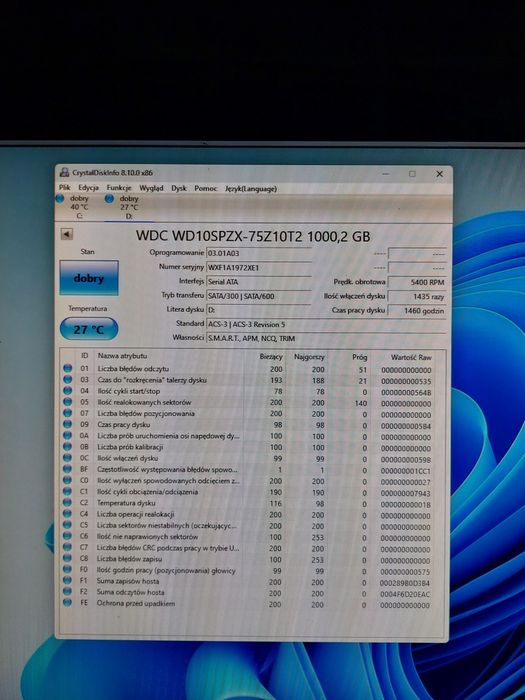Click the Bieżący column header
This screenshot has width=525, height=700.
pyautogui.click(x=271, y=357)
